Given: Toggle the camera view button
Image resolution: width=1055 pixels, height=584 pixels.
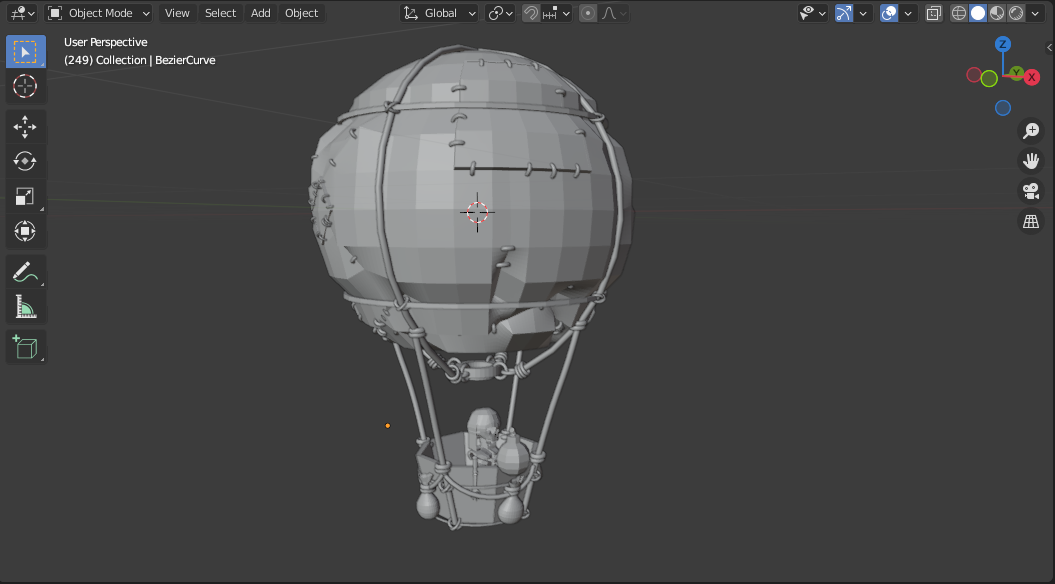Looking at the screenshot, I should click(x=1031, y=191).
